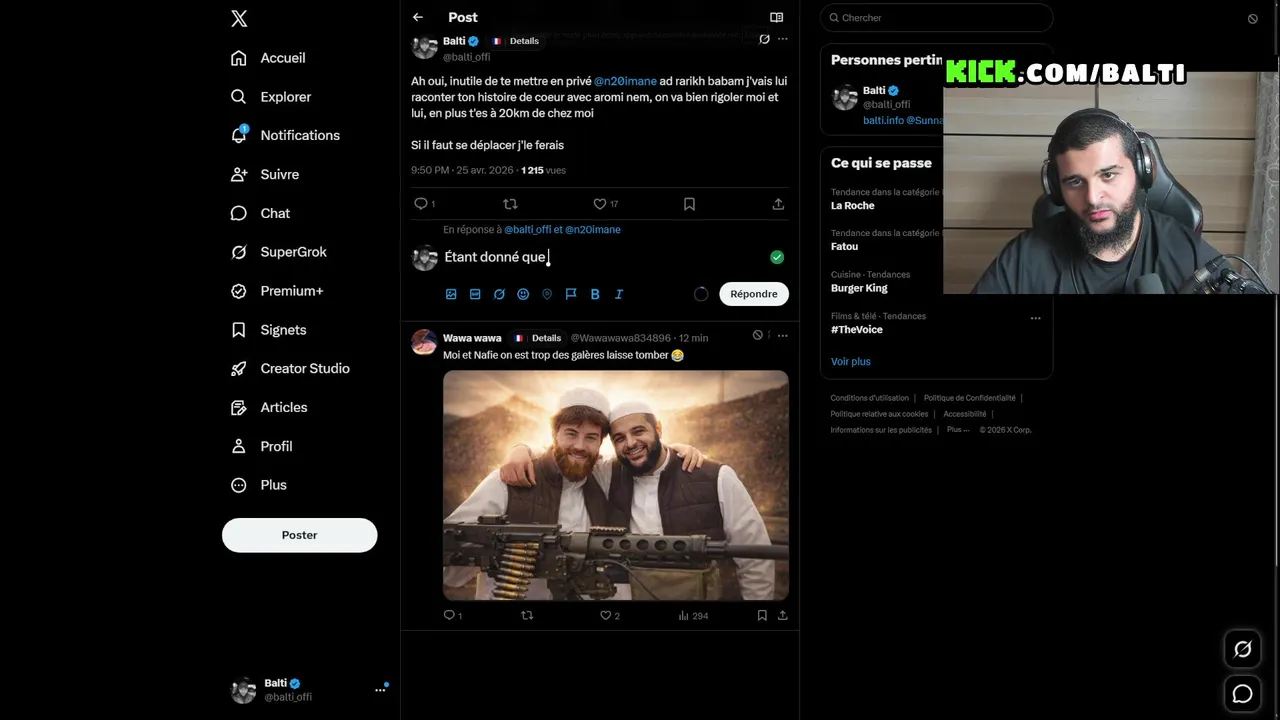1280x720 pixels.
Task: Open more options for Balti's post
Action: (x=783, y=39)
